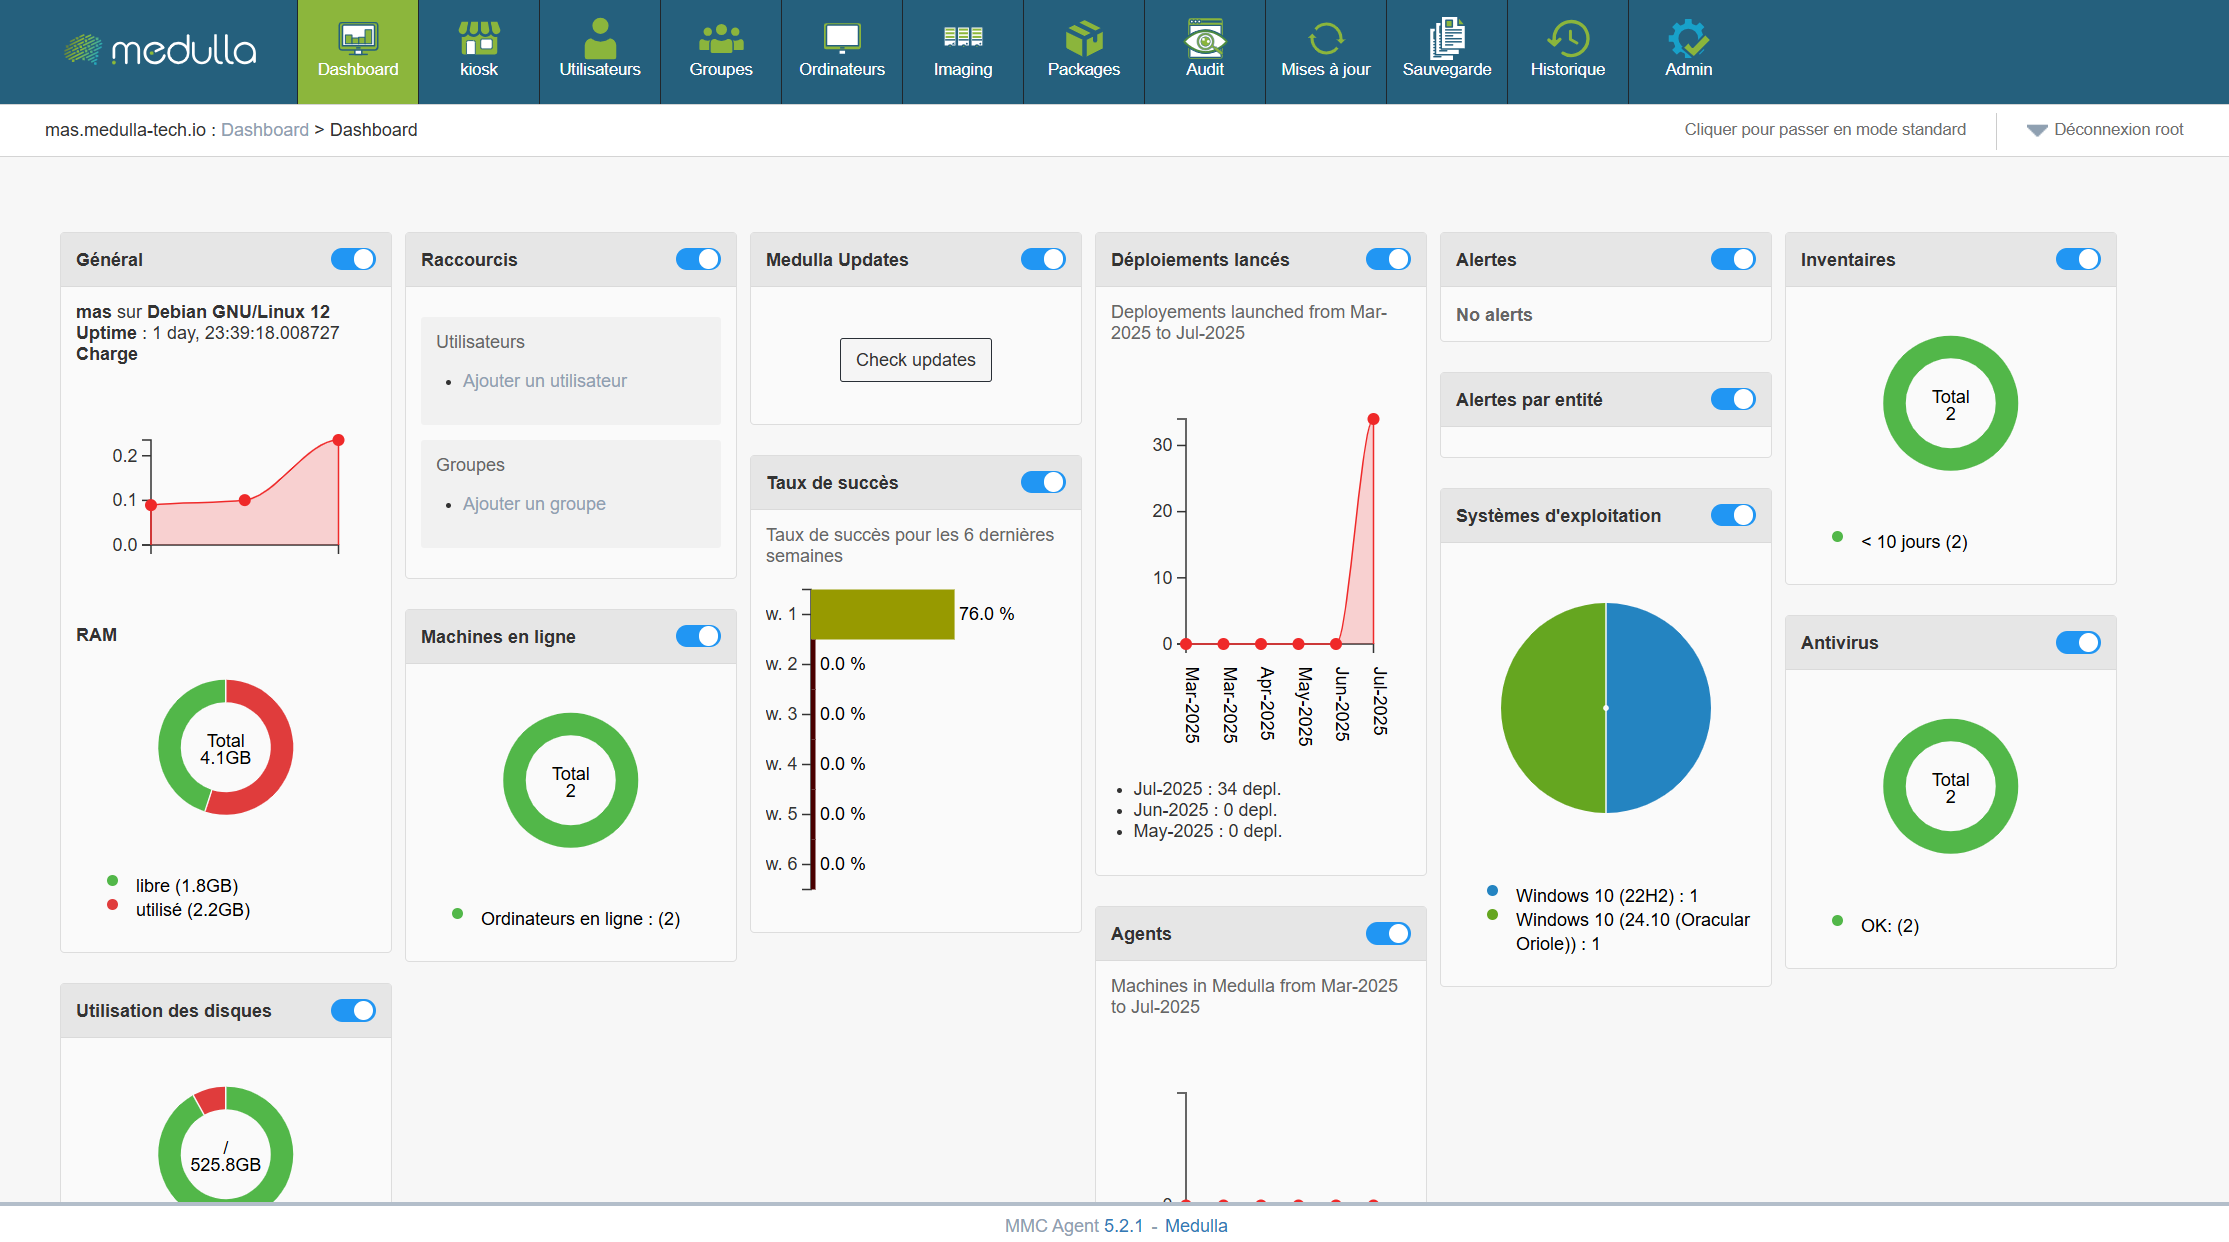Open the Groupes module icon
The height and width of the screenshot is (1242, 2229).
point(721,51)
